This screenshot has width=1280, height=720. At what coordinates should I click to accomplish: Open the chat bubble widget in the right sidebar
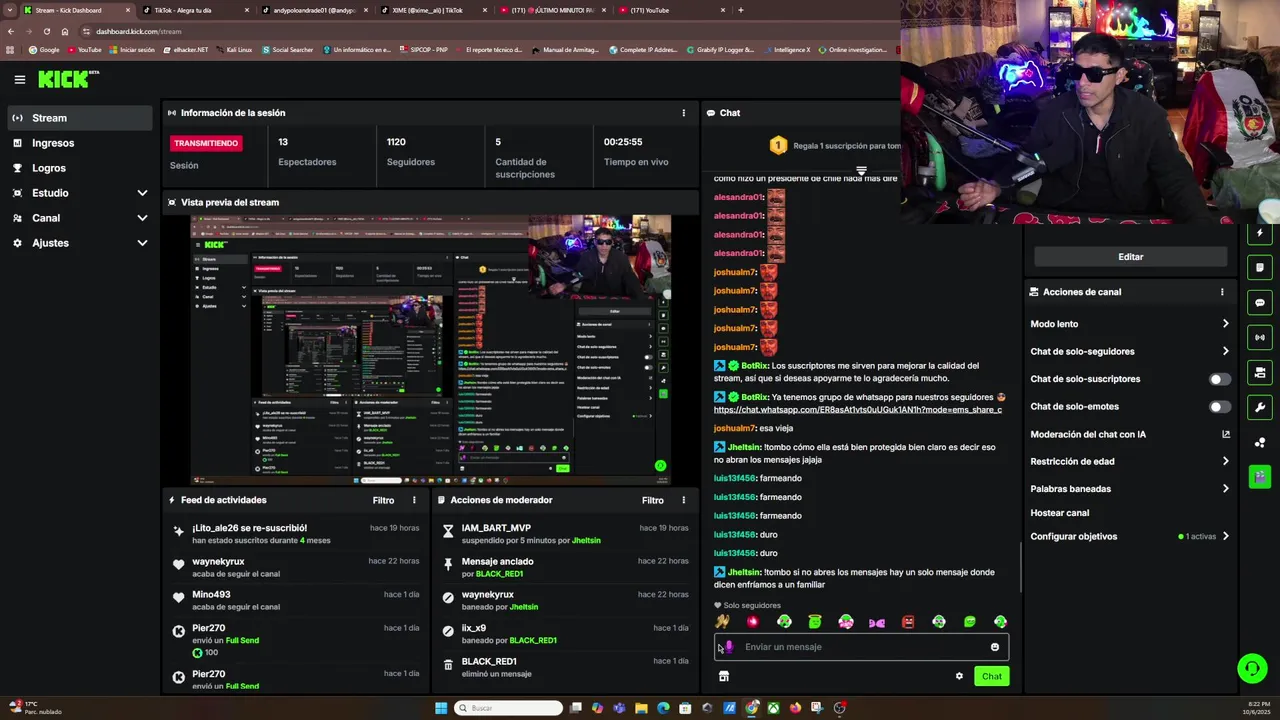point(1260,303)
